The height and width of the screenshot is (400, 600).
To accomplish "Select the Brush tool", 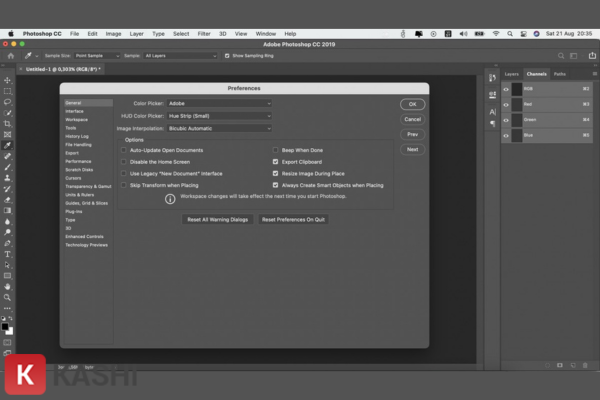I will [7, 167].
